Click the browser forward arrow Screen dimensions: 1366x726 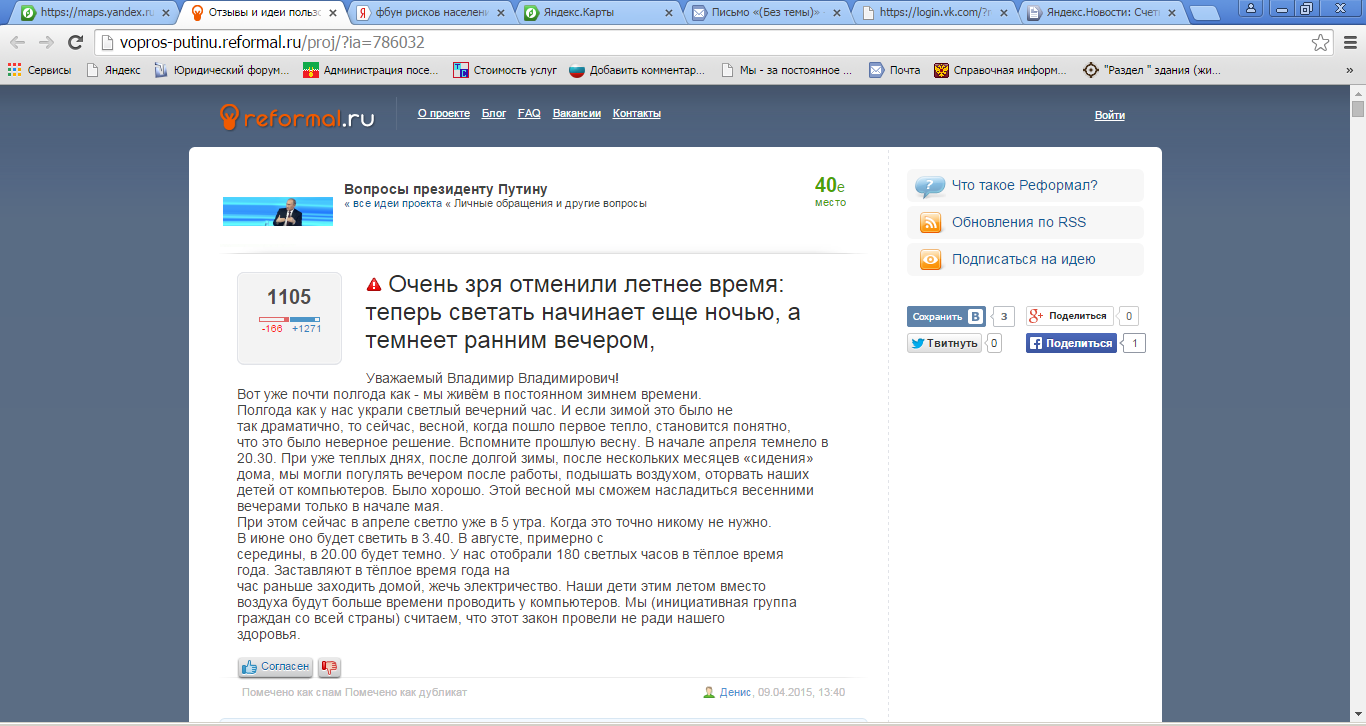pyautogui.click(x=46, y=43)
